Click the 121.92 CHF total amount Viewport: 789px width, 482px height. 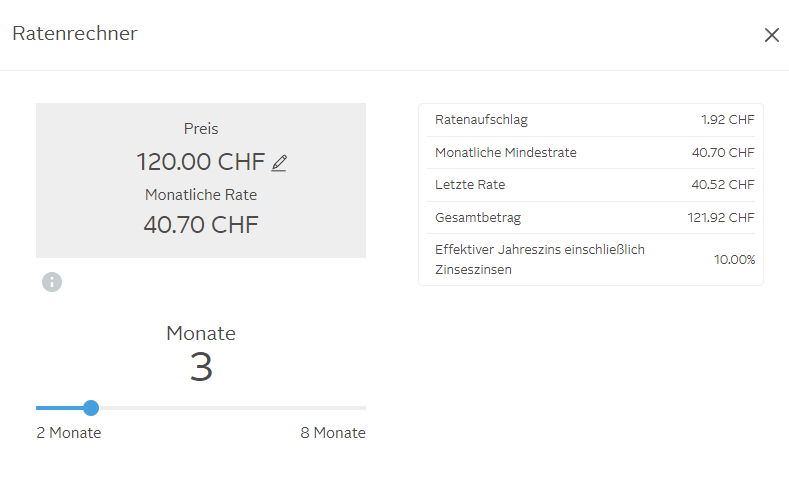[x=727, y=217]
